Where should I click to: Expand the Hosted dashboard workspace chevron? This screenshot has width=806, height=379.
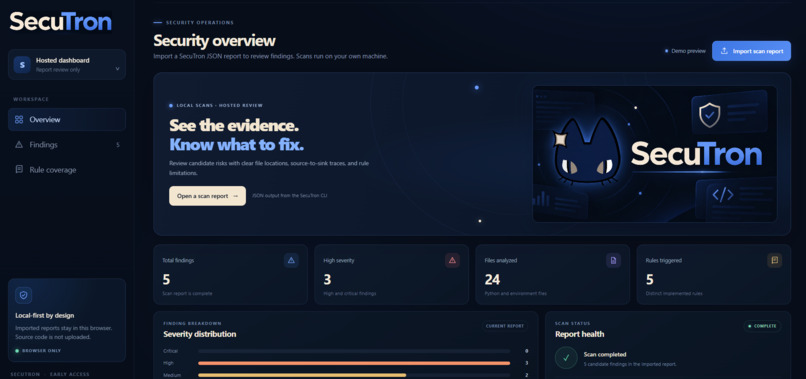pyautogui.click(x=117, y=69)
